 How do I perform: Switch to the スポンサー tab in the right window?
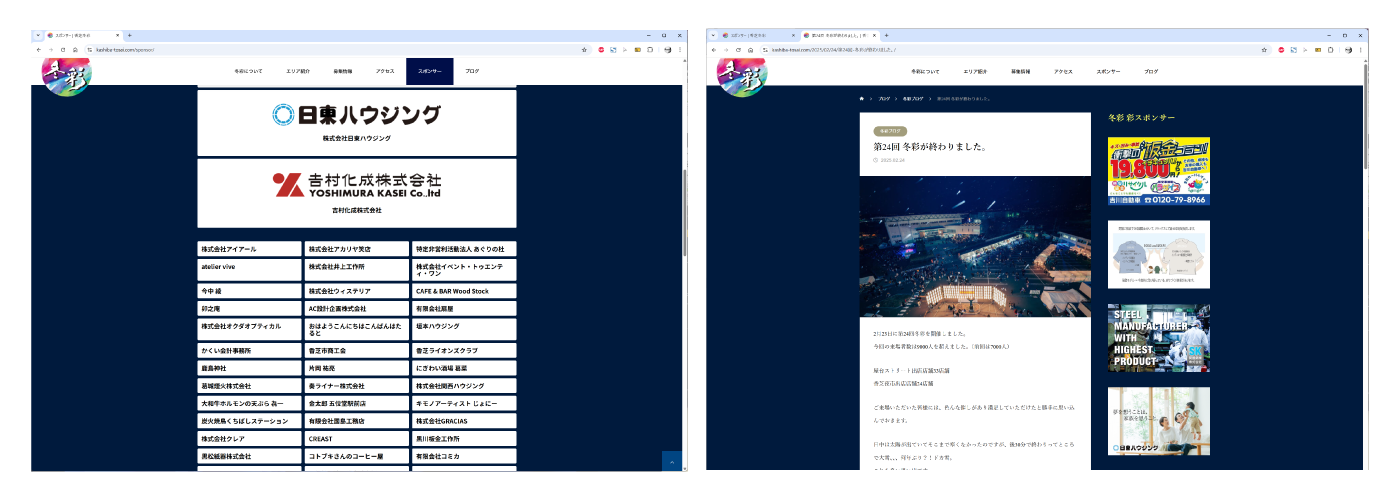point(755,35)
